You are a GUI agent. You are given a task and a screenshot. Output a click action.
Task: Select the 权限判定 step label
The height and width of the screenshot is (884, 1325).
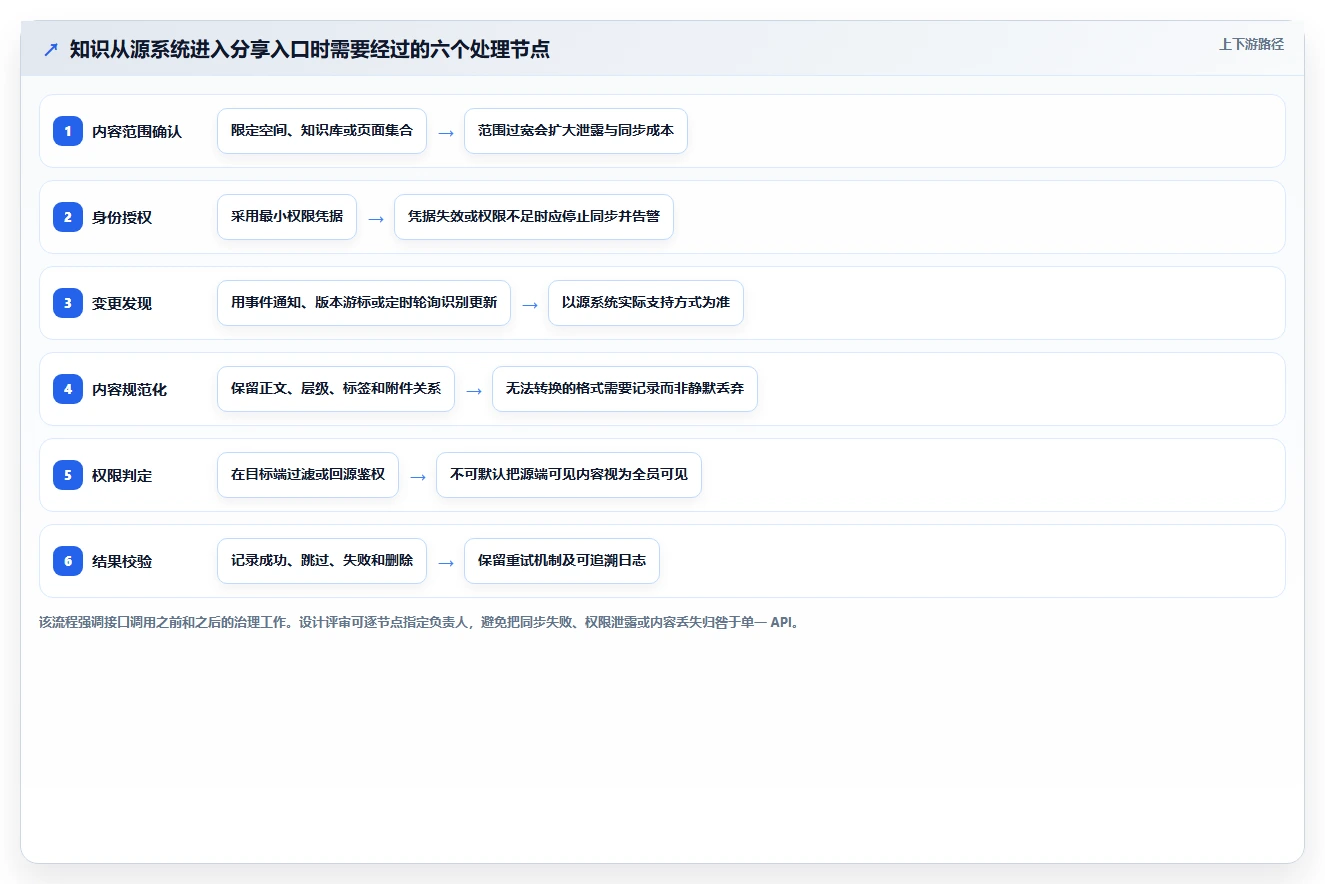click(x=122, y=475)
